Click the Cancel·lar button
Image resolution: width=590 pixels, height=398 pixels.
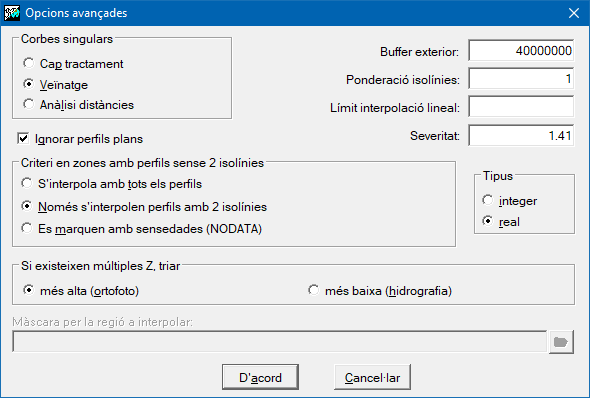(x=372, y=377)
